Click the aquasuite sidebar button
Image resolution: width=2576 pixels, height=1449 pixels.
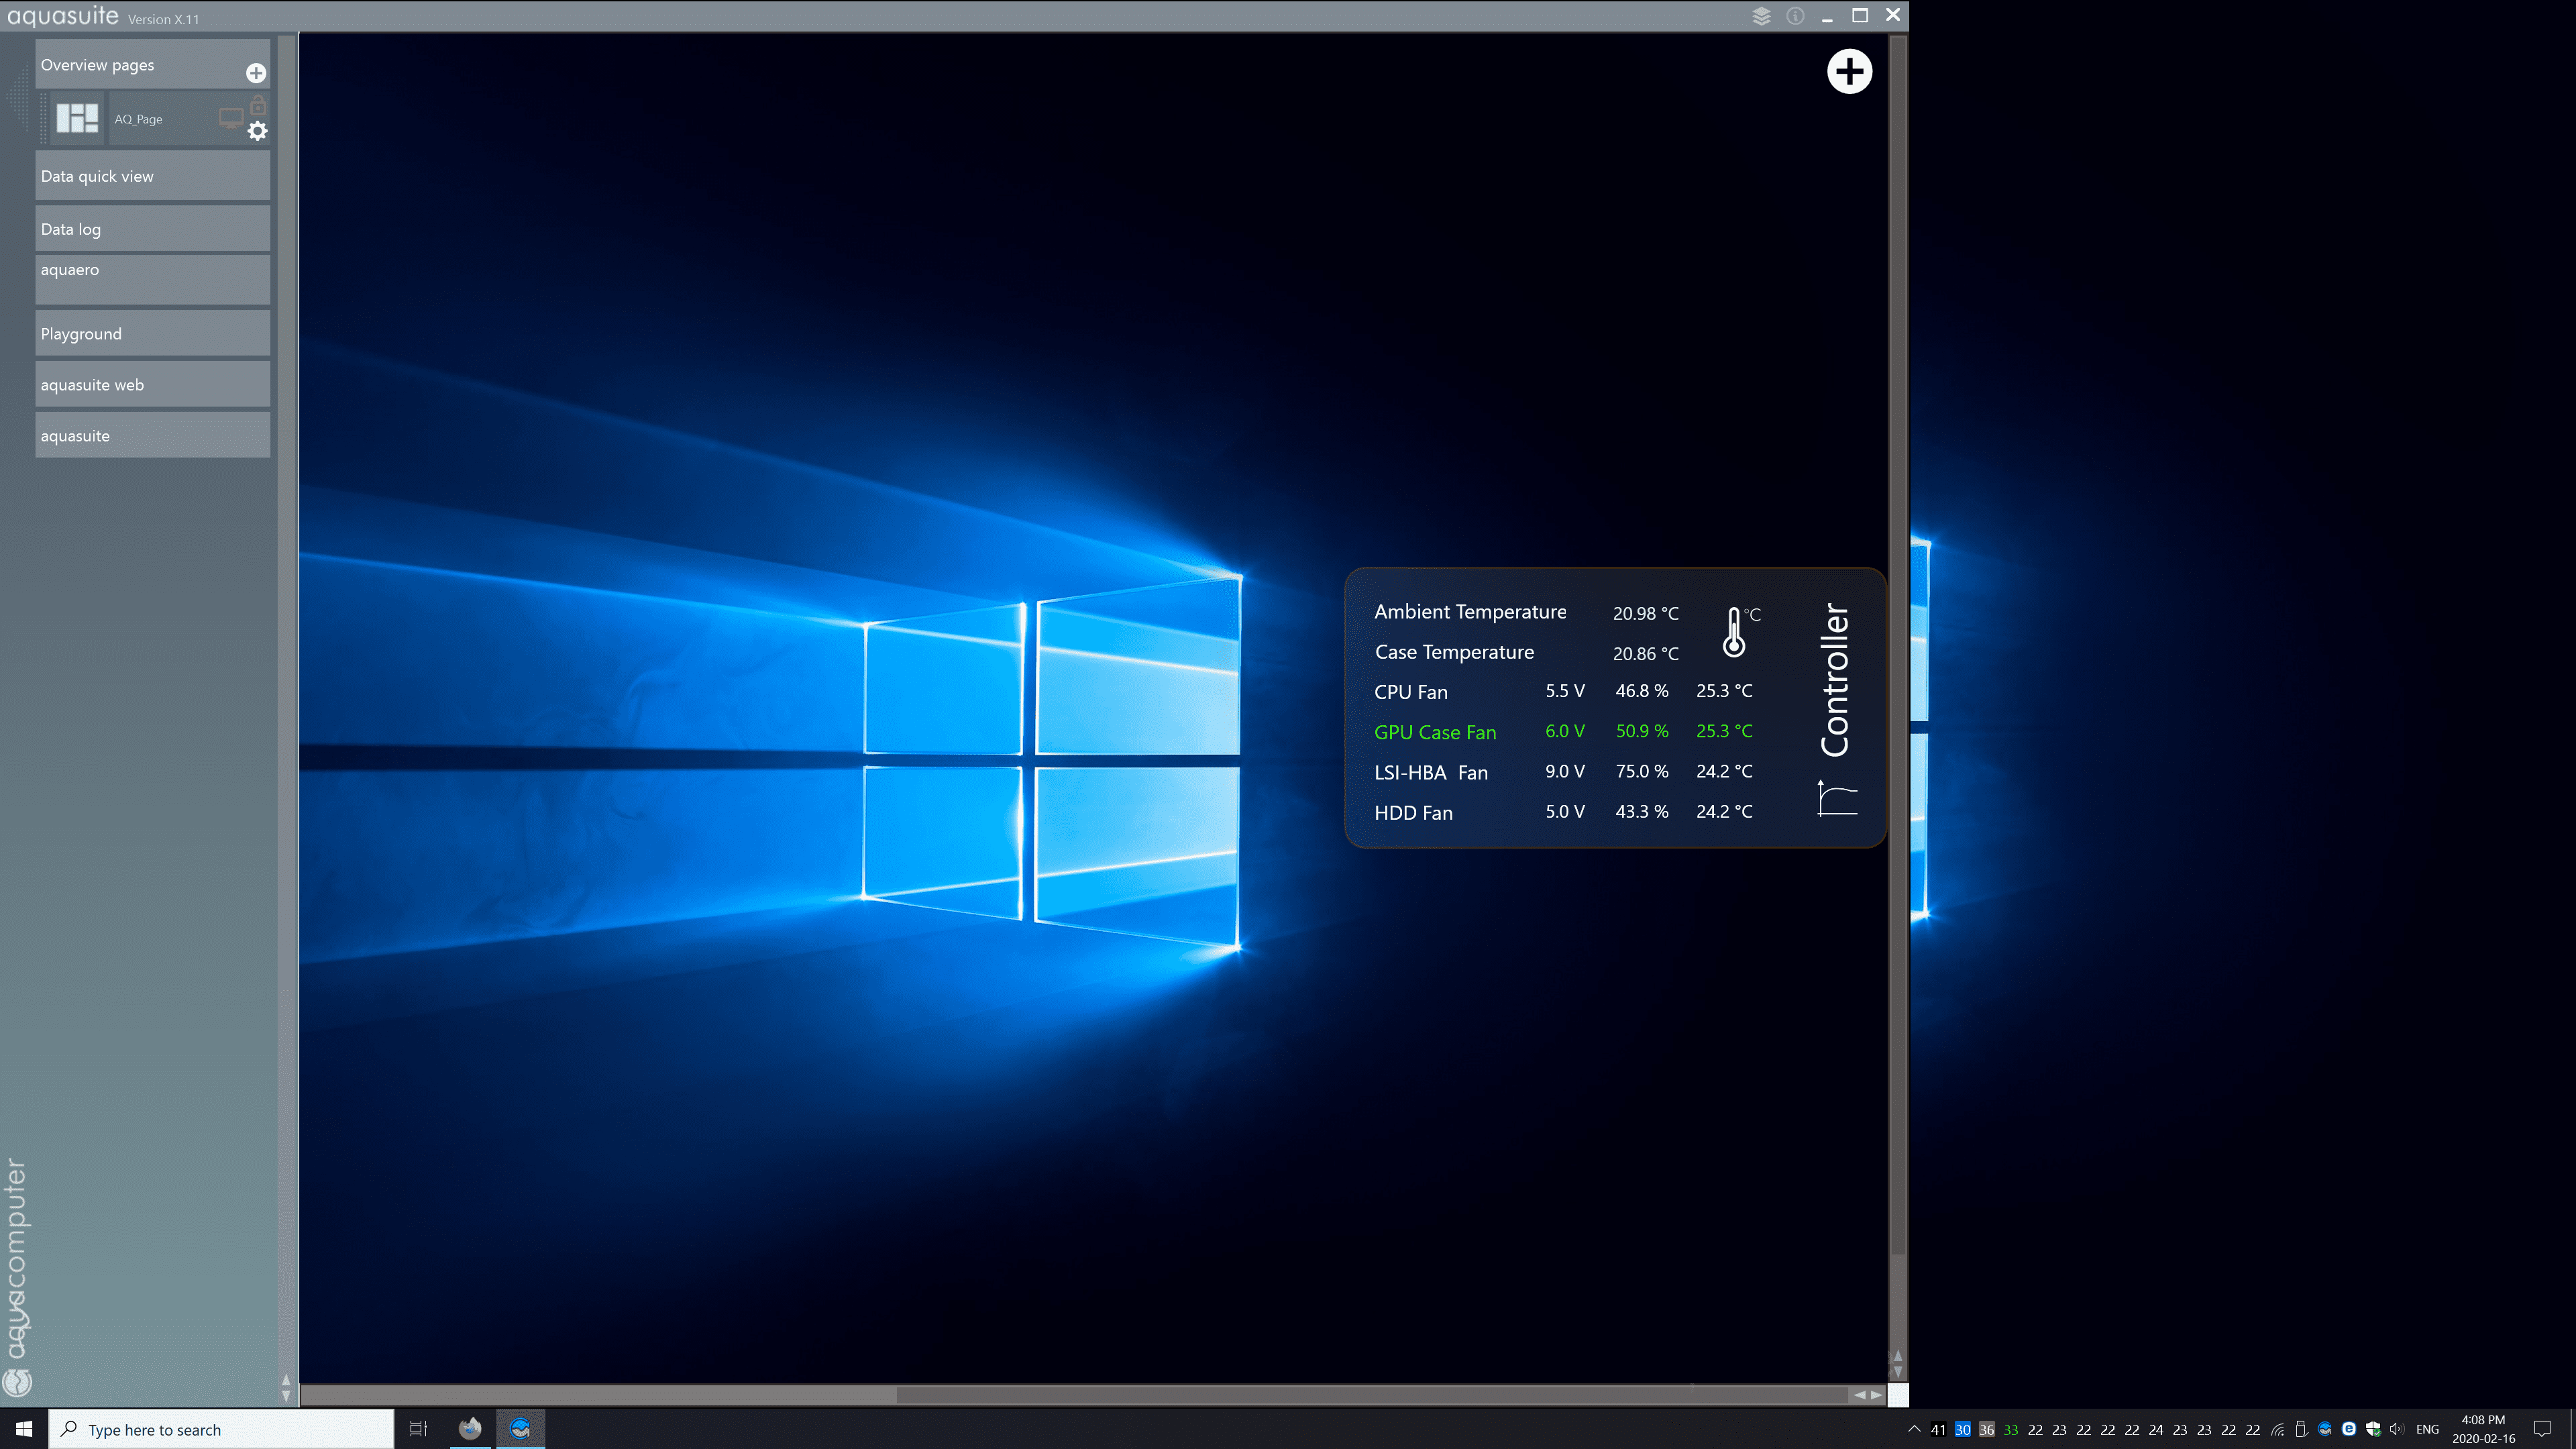pos(152,436)
